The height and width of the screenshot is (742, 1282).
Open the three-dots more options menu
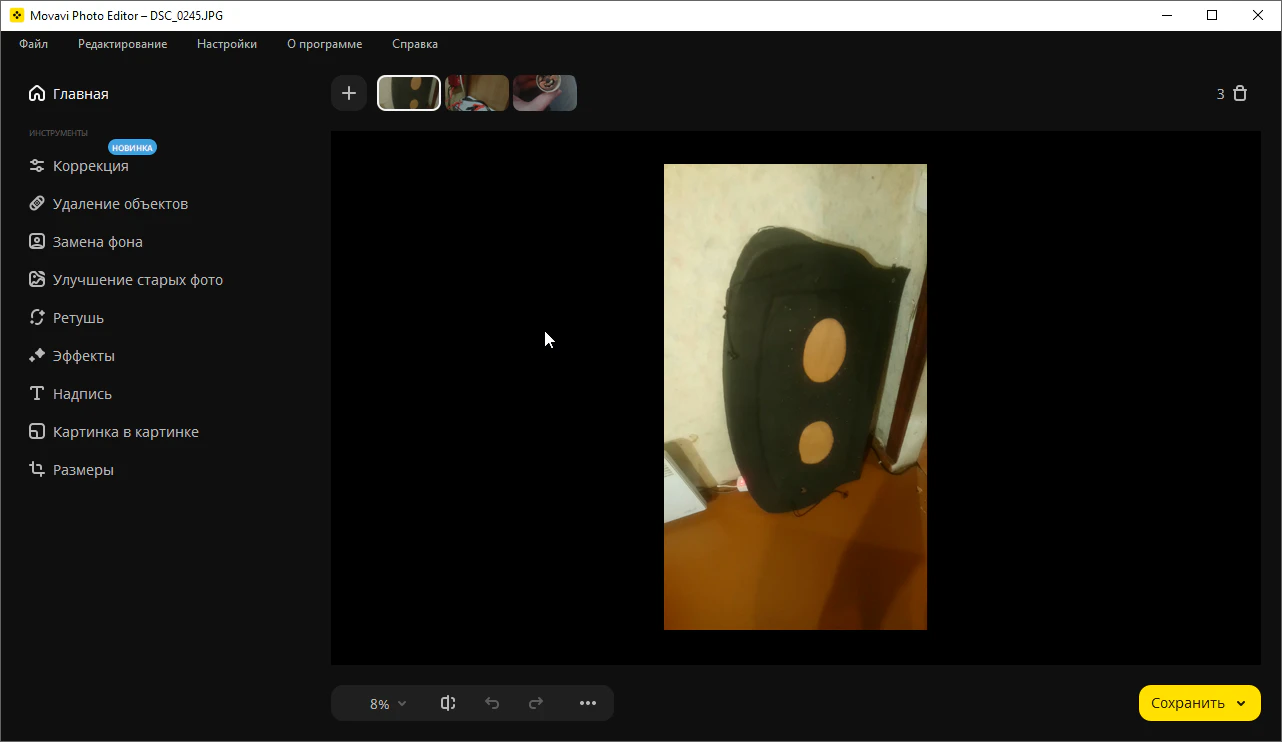click(x=588, y=703)
